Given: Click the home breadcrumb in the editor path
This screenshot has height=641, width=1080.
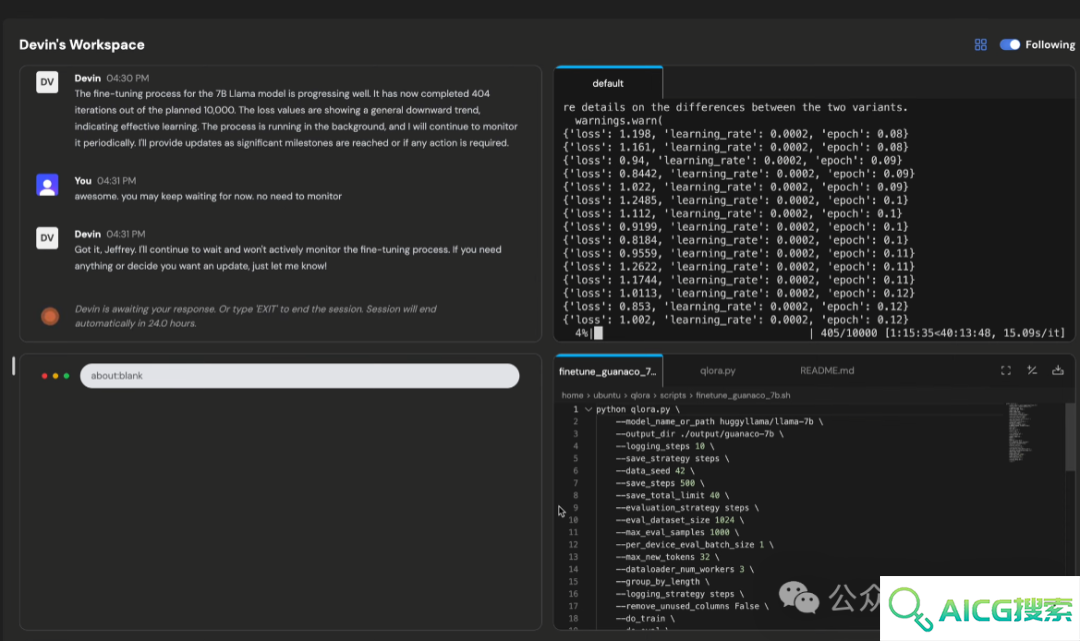Looking at the screenshot, I should (572, 395).
